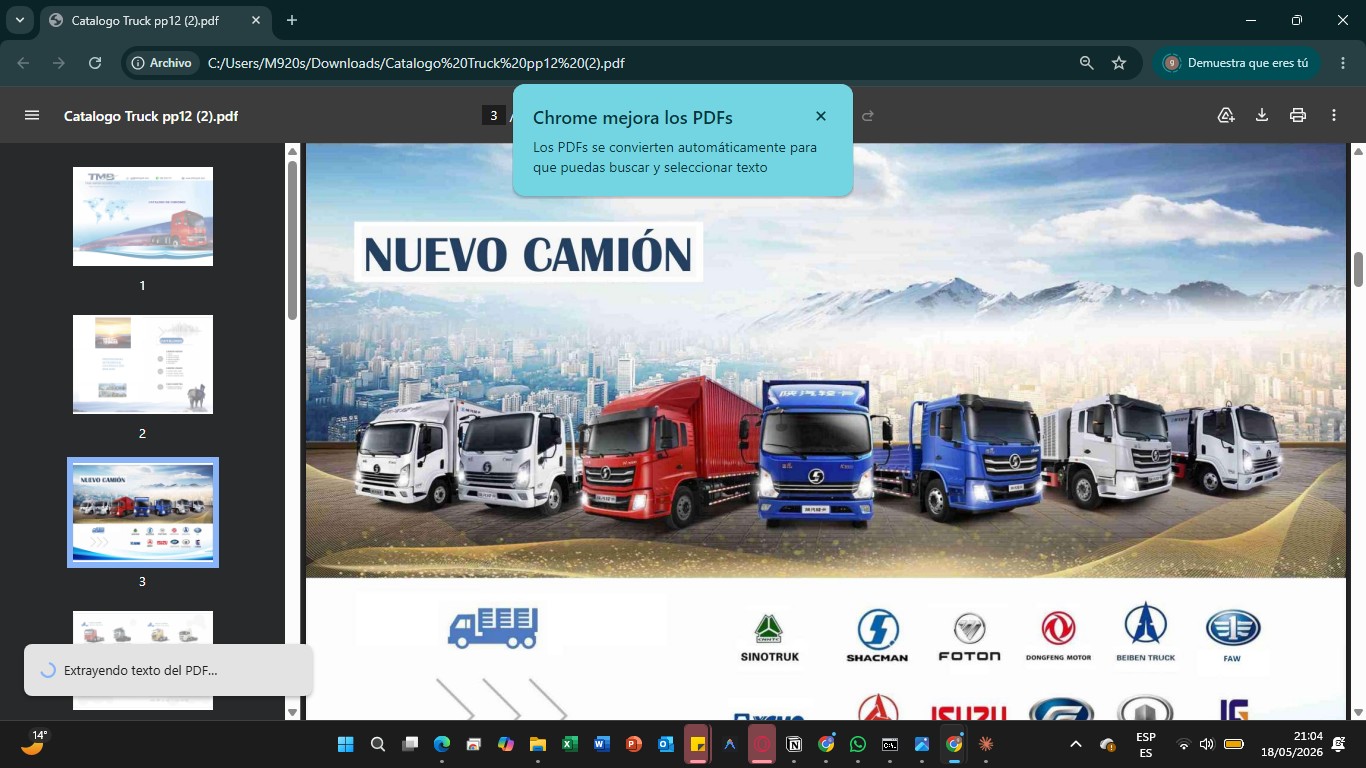Reload the page

tap(95, 62)
